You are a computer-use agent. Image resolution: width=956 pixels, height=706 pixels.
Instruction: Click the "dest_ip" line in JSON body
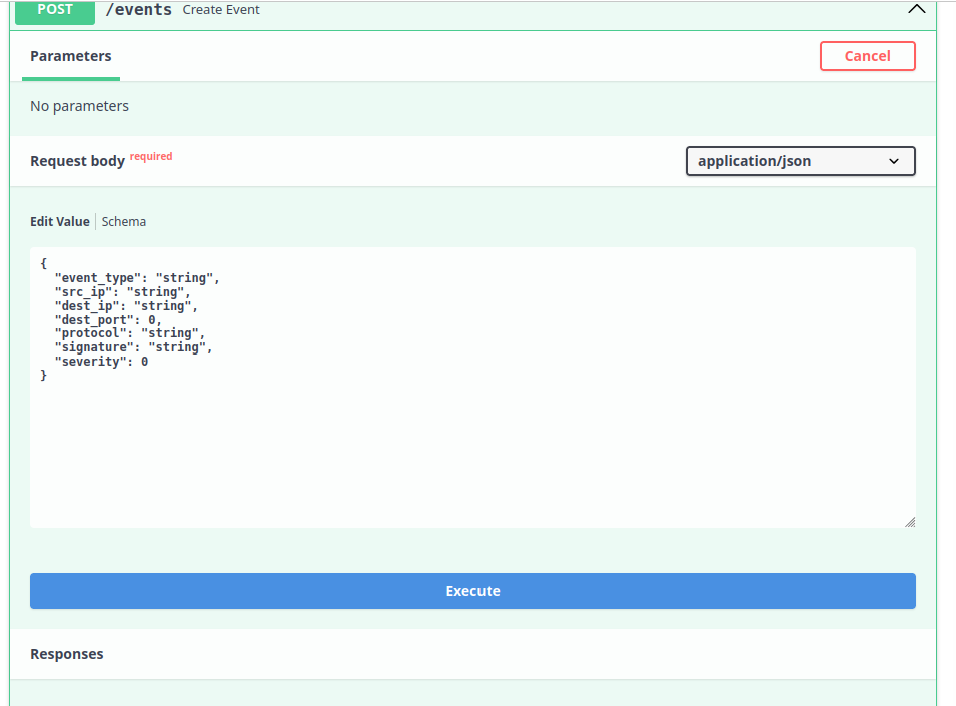pyautogui.click(x=126, y=306)
